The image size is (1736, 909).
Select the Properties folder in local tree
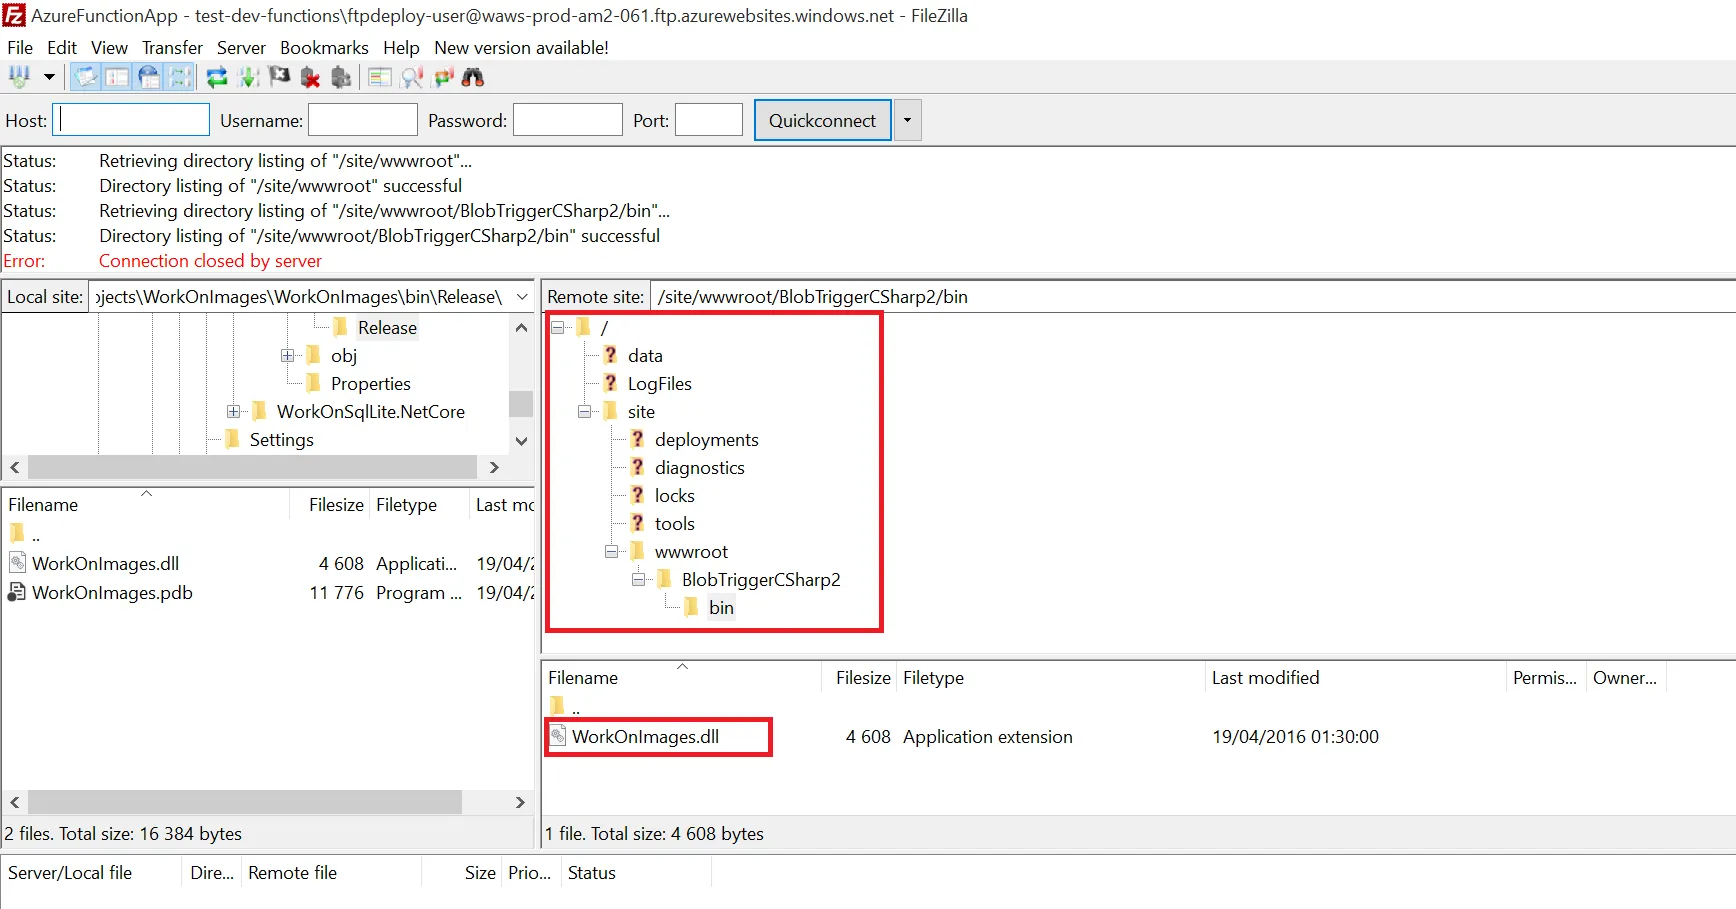[x=371, y=384]
